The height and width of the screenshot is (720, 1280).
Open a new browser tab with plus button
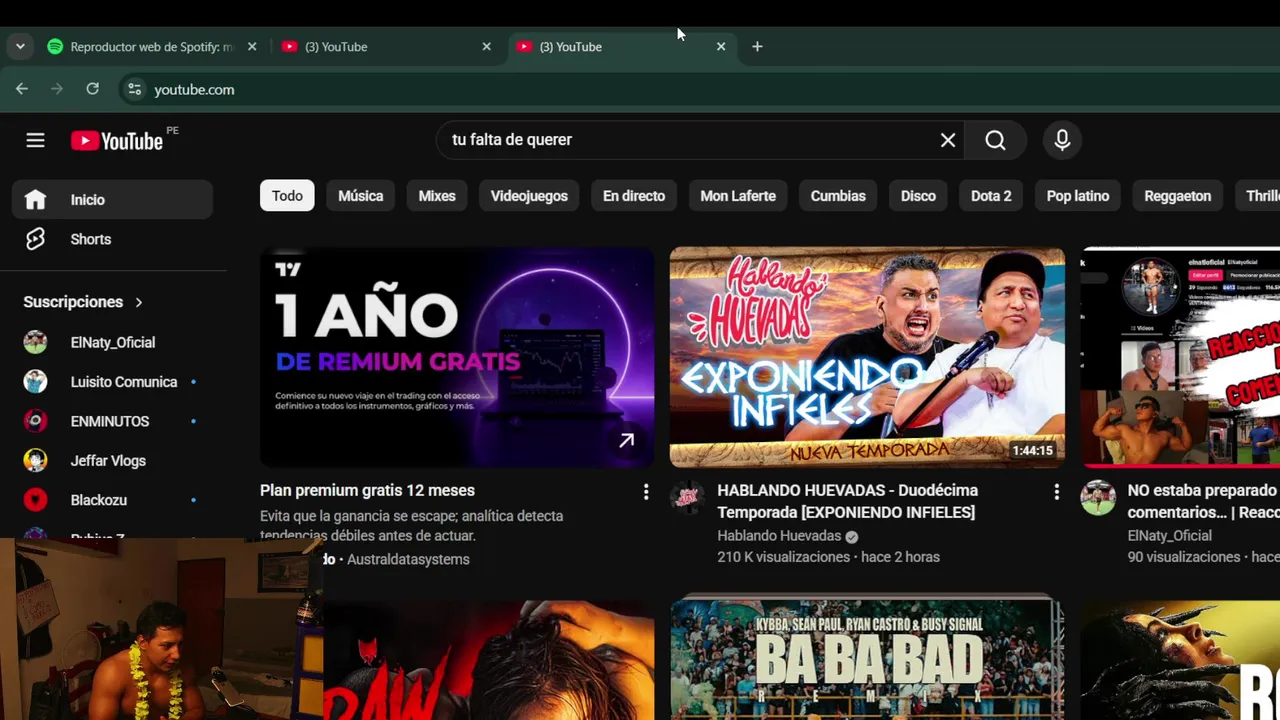click(x=757, y=46)
